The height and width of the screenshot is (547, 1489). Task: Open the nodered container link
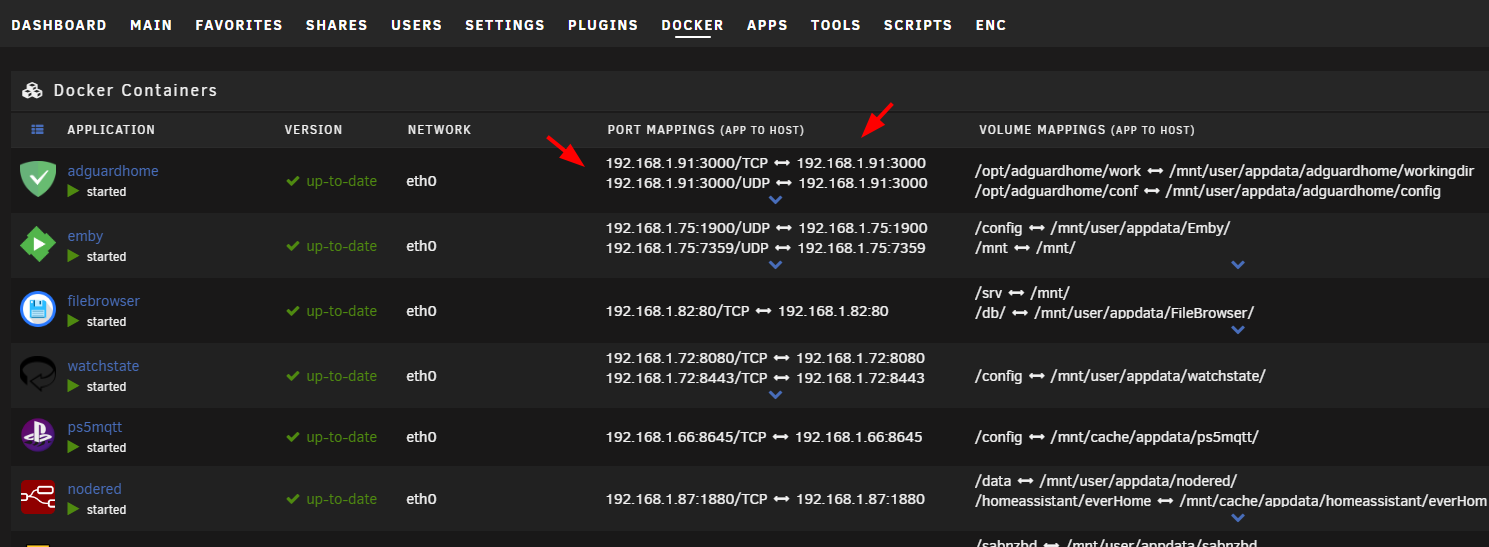pos(94,489)
